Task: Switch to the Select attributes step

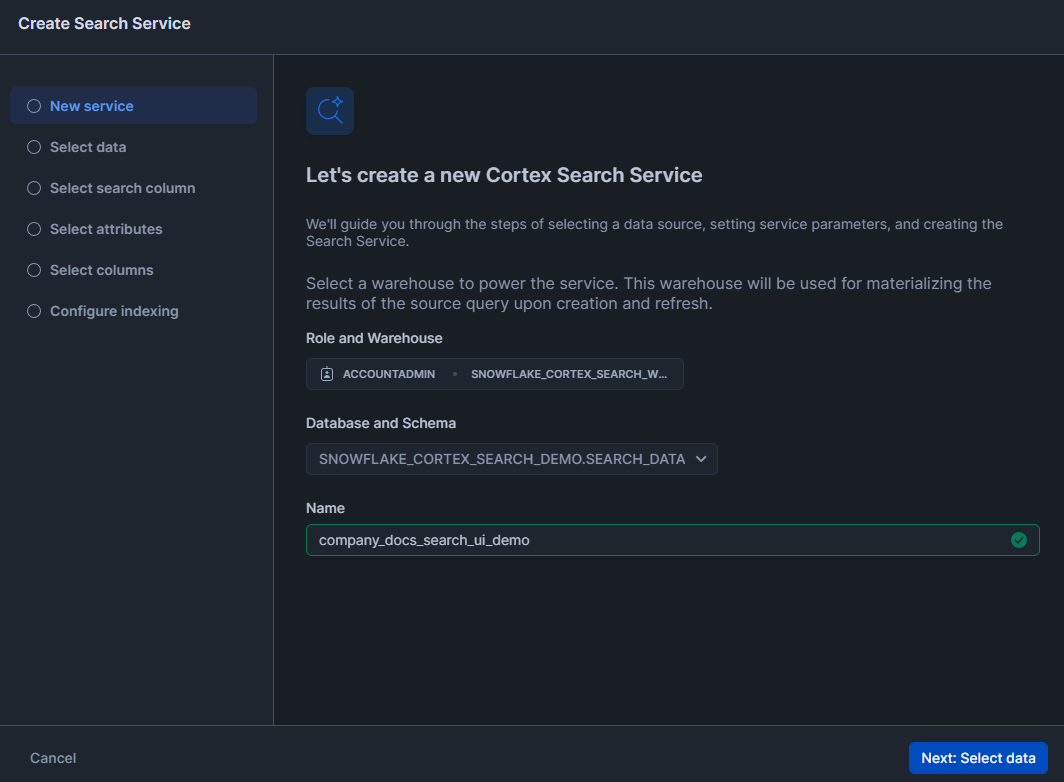Action: (106, 229)
